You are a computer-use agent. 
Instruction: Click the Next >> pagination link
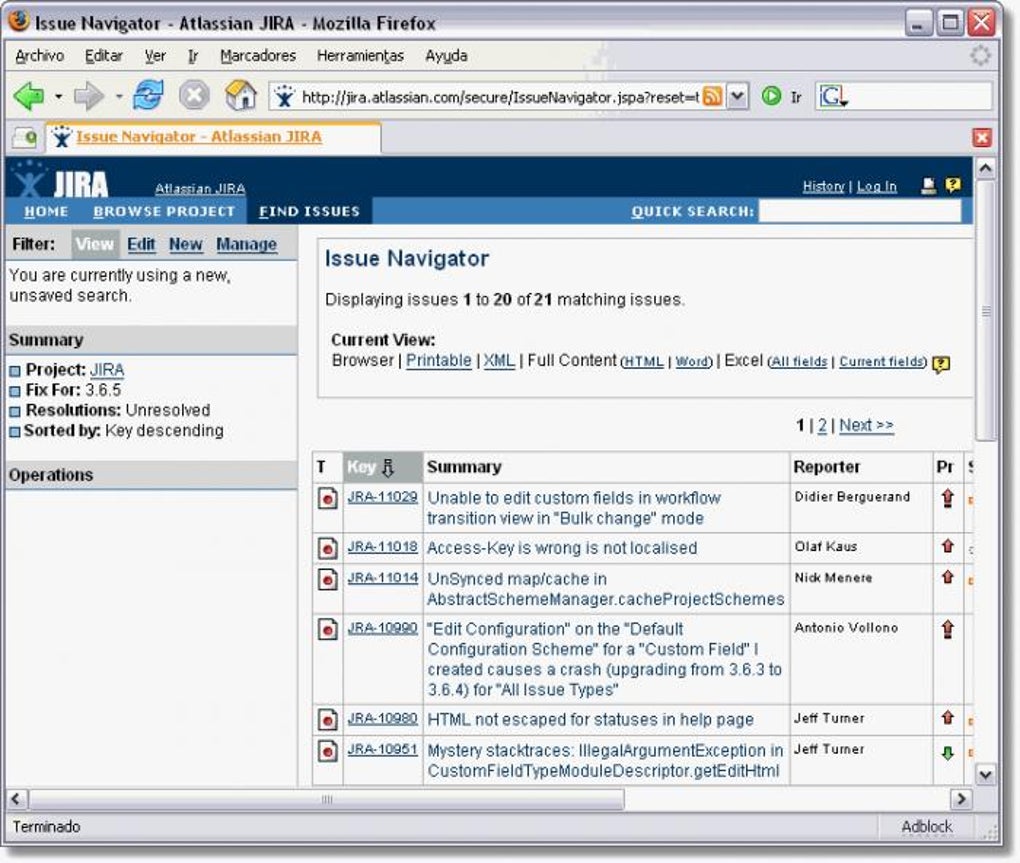866,425
